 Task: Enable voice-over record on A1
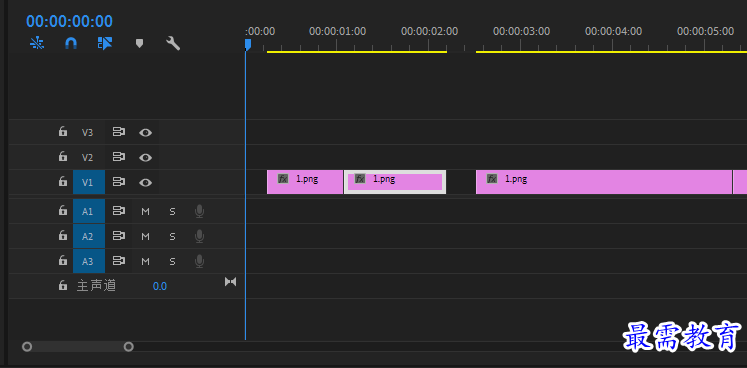click(x=200, y=211)
